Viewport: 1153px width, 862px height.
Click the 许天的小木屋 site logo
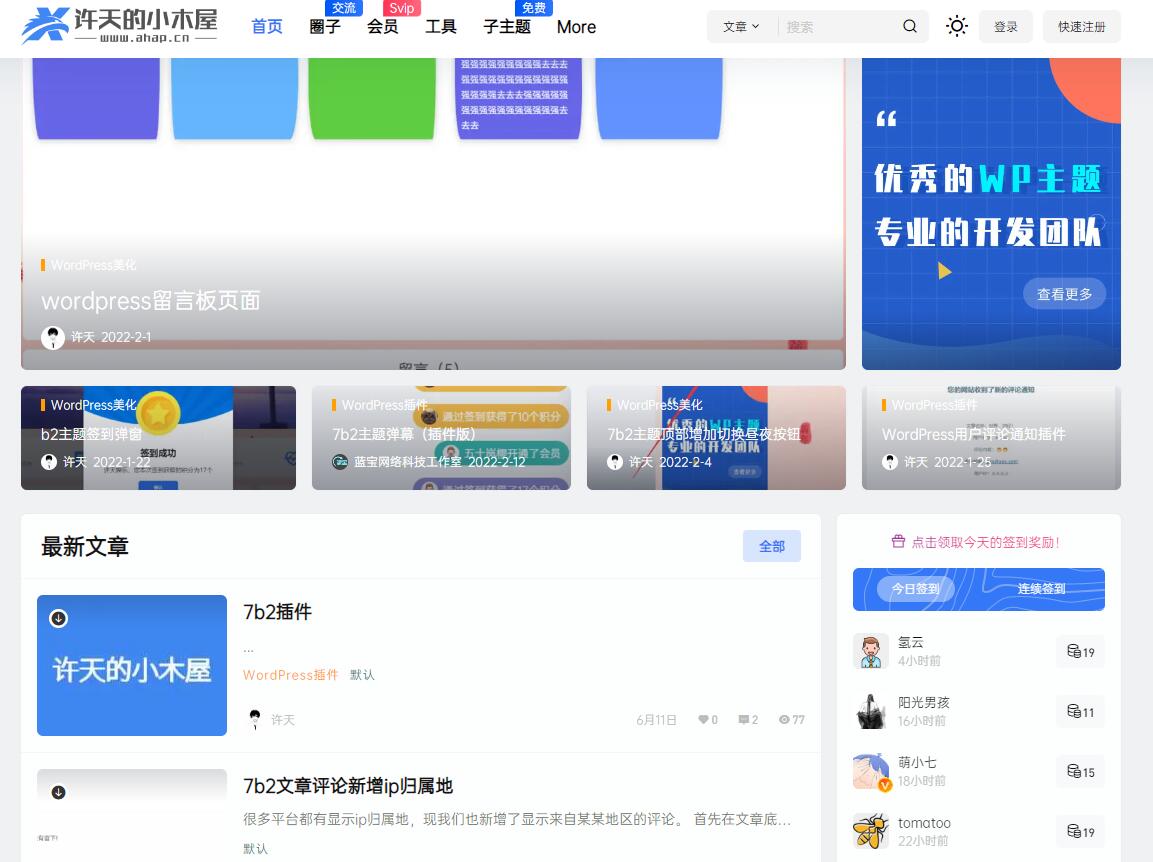(119, 26)
